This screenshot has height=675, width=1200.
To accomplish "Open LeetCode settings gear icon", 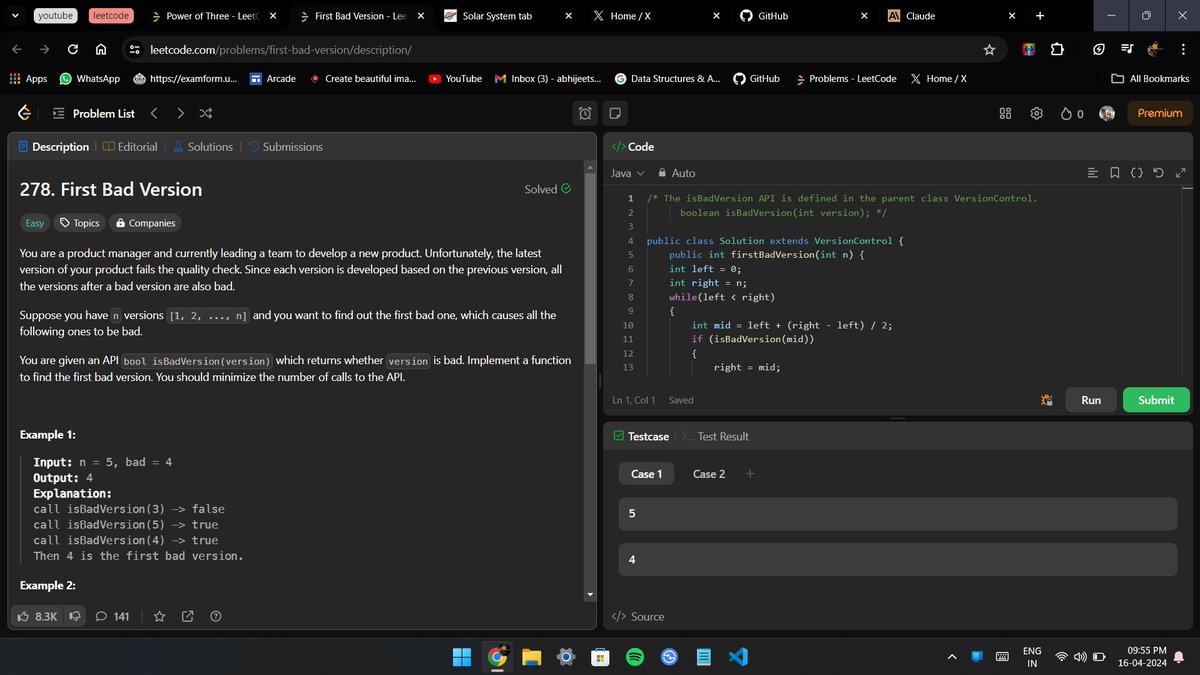I will [1037, 113].
